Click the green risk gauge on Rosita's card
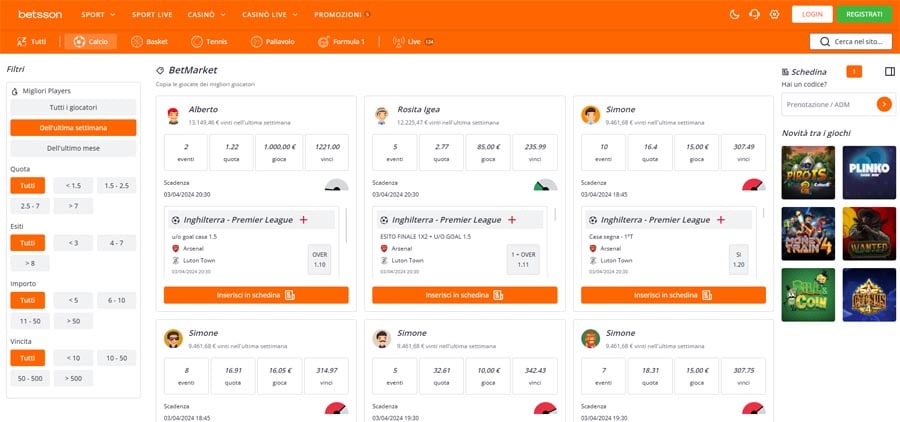900x422 pixels. click(x=545, y=185)
